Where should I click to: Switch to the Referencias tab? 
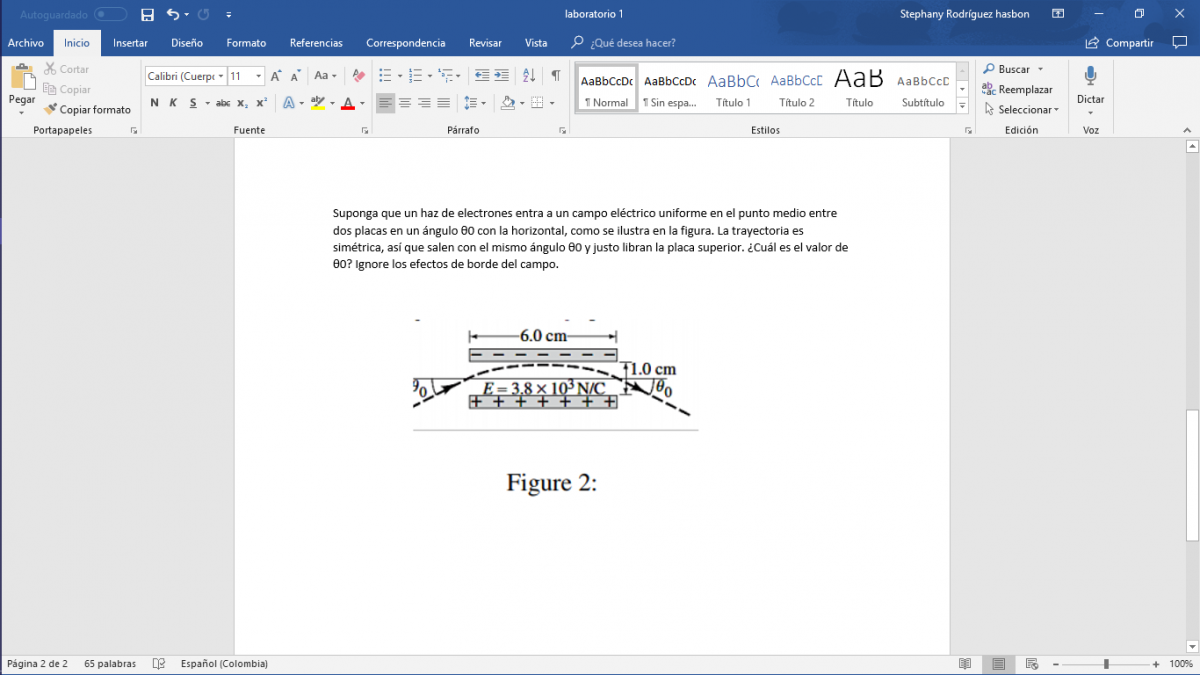[316, 43]
